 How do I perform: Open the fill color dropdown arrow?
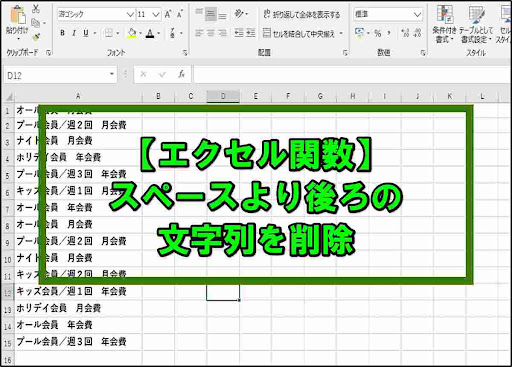[140, 33]
